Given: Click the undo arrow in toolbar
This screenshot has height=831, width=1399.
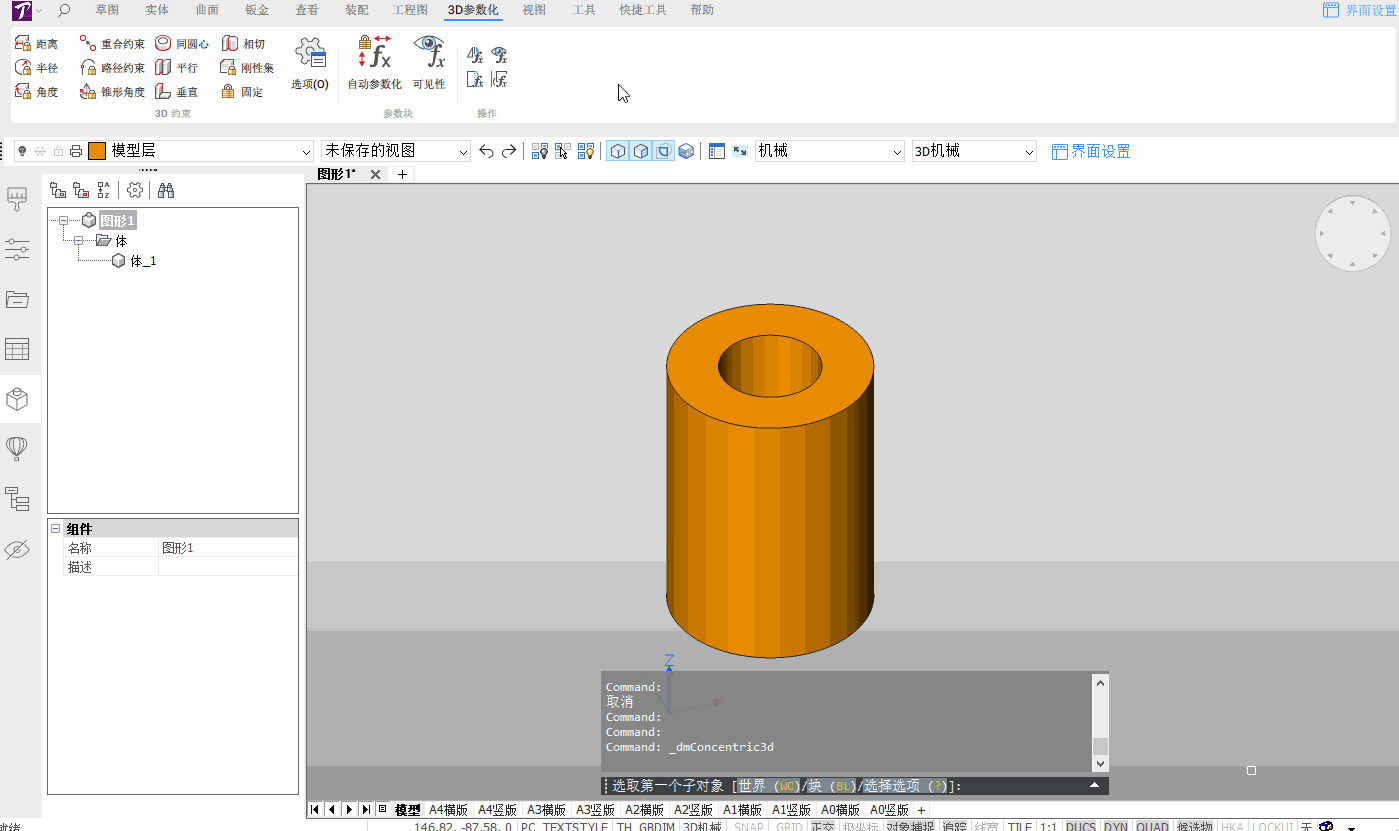Looking at the screenshot, I should coord(486,151).
